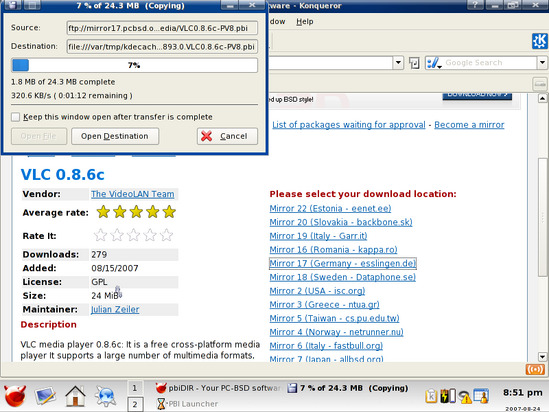The width and height of the screenshot is (549, 412).
Task: Open the Klipper clipboard tray icon
Action: (x=431, y=396)
